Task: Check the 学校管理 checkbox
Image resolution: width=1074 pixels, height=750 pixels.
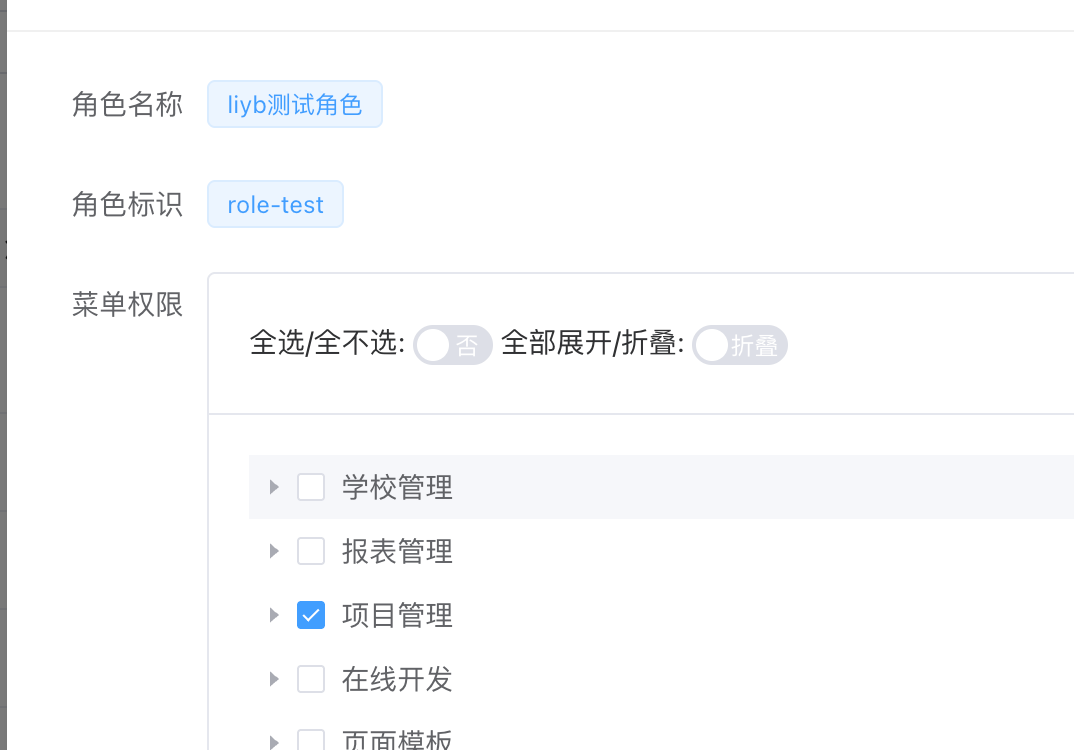Action: coord(311,487)
